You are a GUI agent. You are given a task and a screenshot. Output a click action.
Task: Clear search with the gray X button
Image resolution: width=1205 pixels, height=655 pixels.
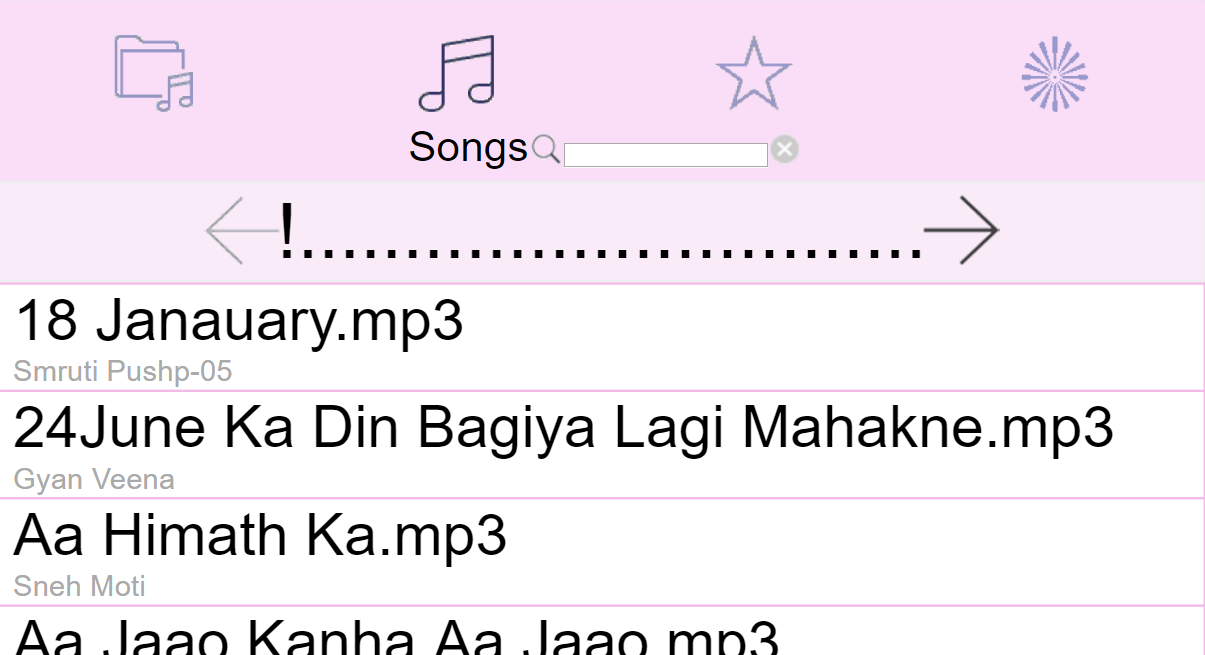point(785,150)
